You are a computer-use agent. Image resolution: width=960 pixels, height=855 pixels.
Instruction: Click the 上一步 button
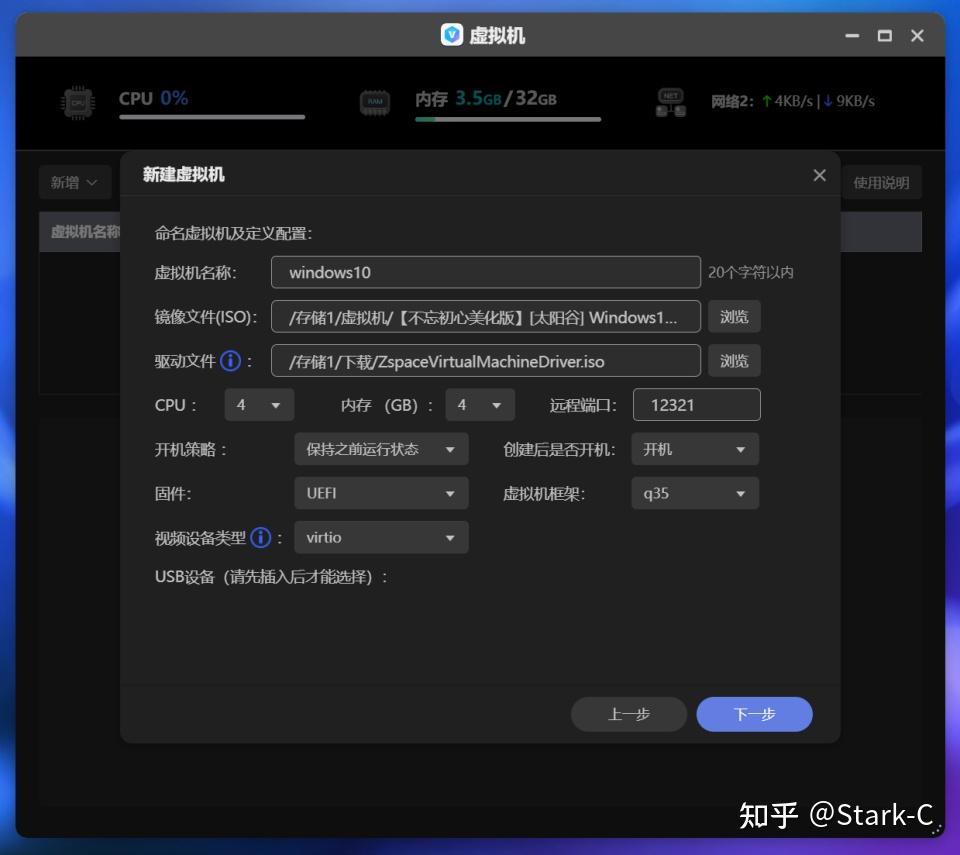click(x=628, y=714)
